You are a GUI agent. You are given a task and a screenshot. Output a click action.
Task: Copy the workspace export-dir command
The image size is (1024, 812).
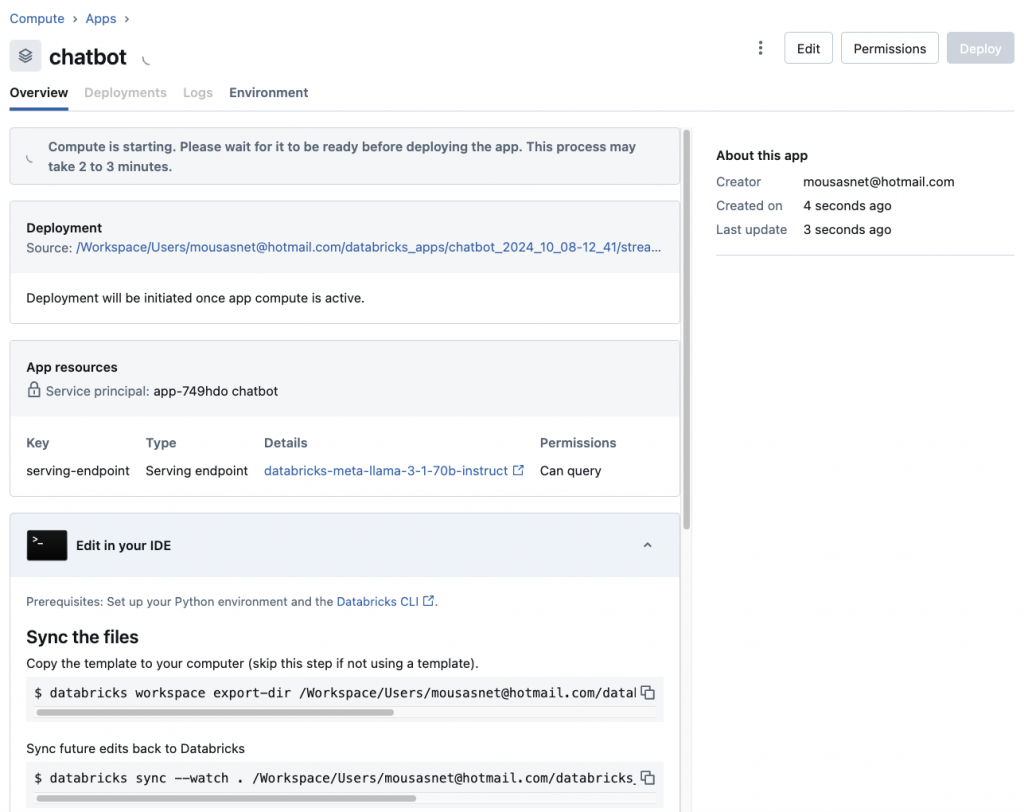click(647, 693)
